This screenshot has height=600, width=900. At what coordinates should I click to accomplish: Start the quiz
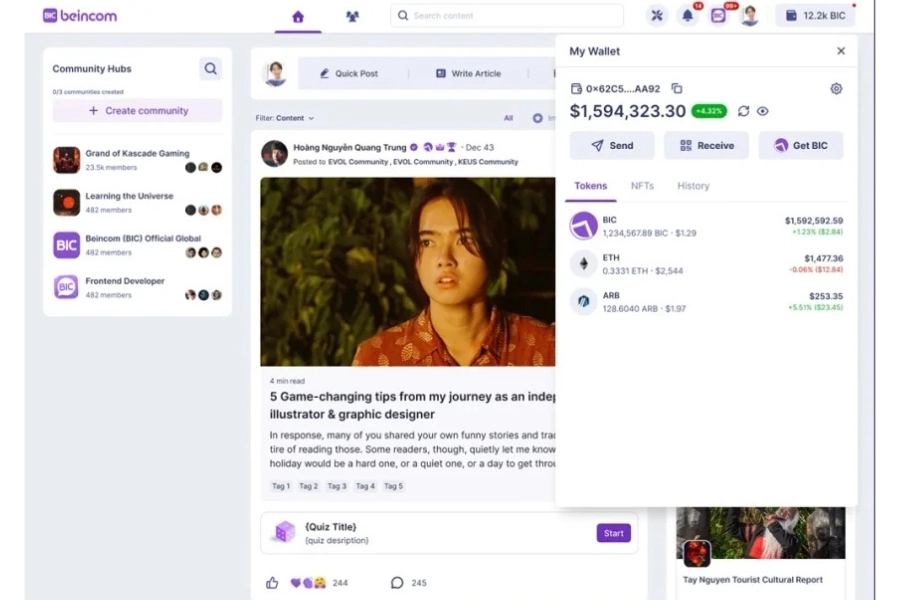click(614, 533)
